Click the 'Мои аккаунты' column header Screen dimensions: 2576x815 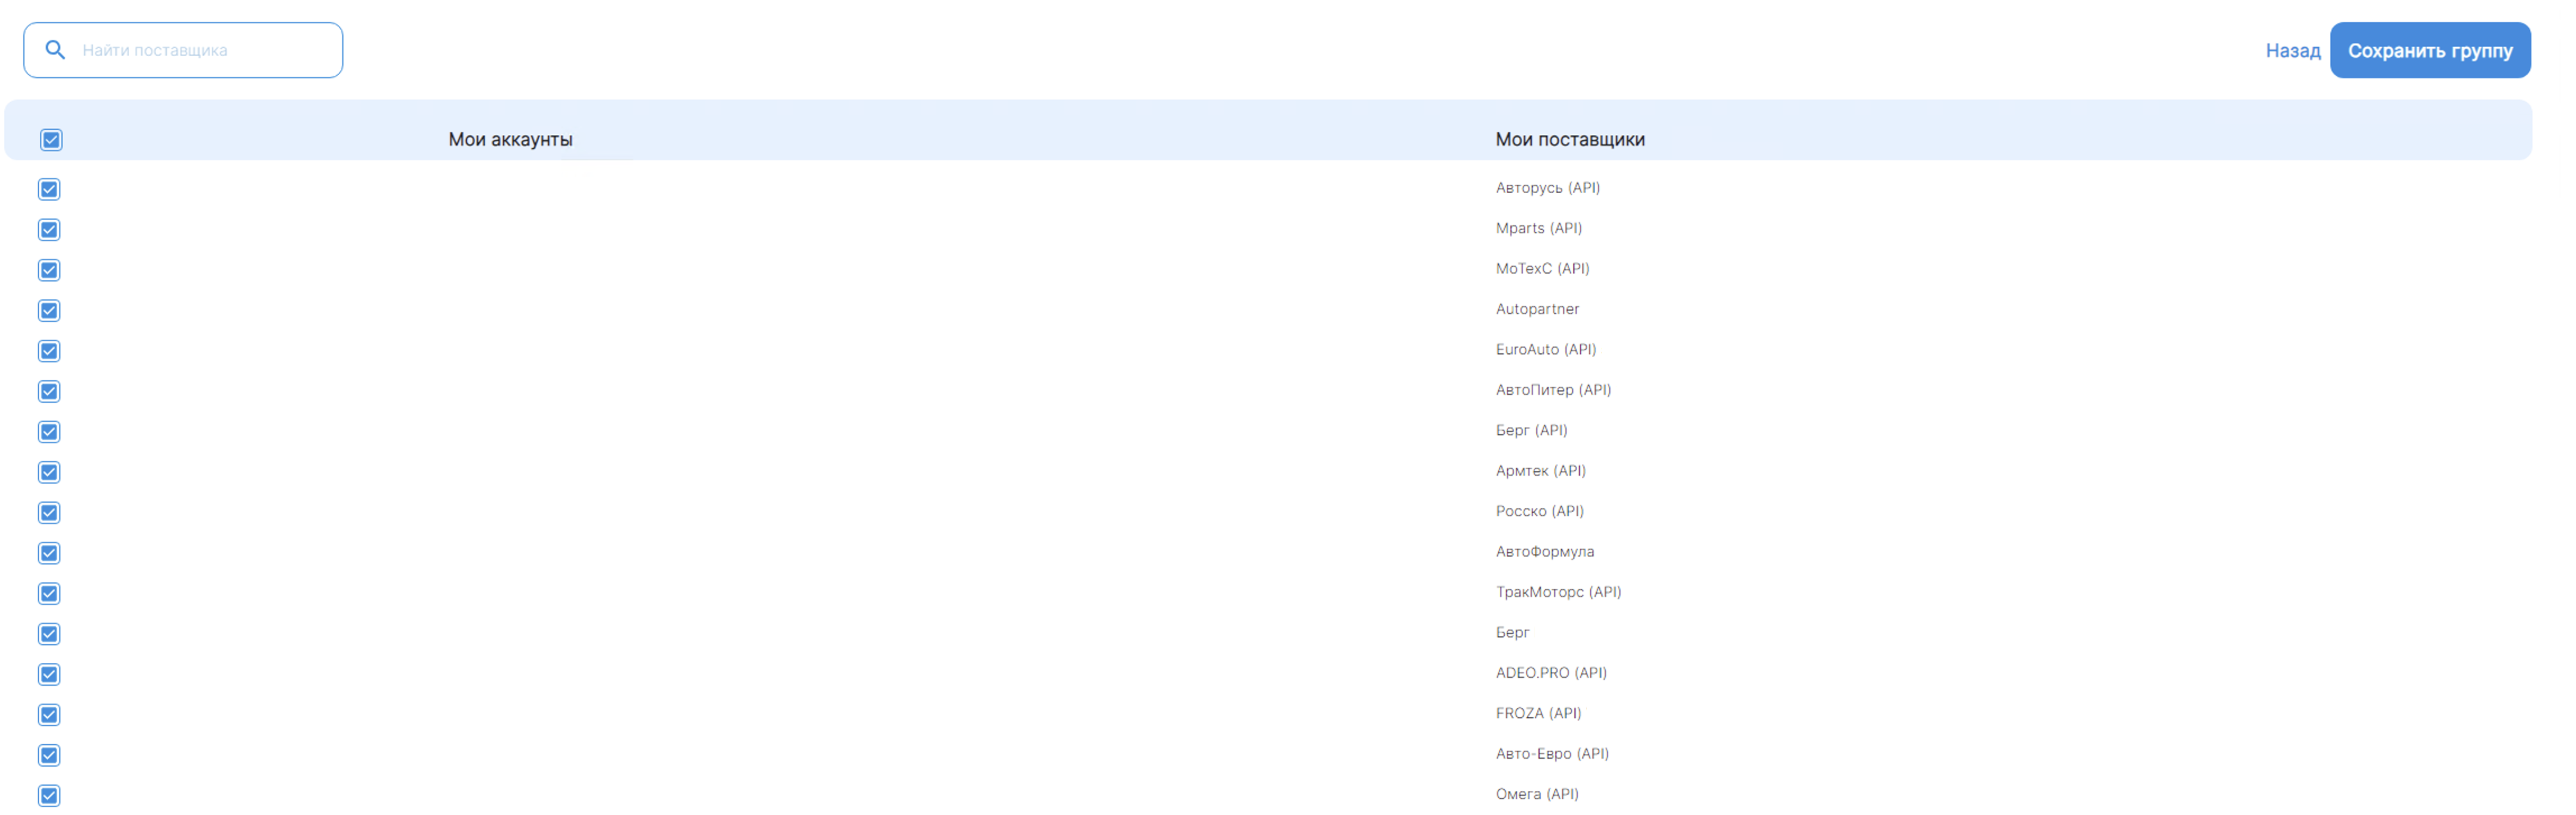[510, 139]
